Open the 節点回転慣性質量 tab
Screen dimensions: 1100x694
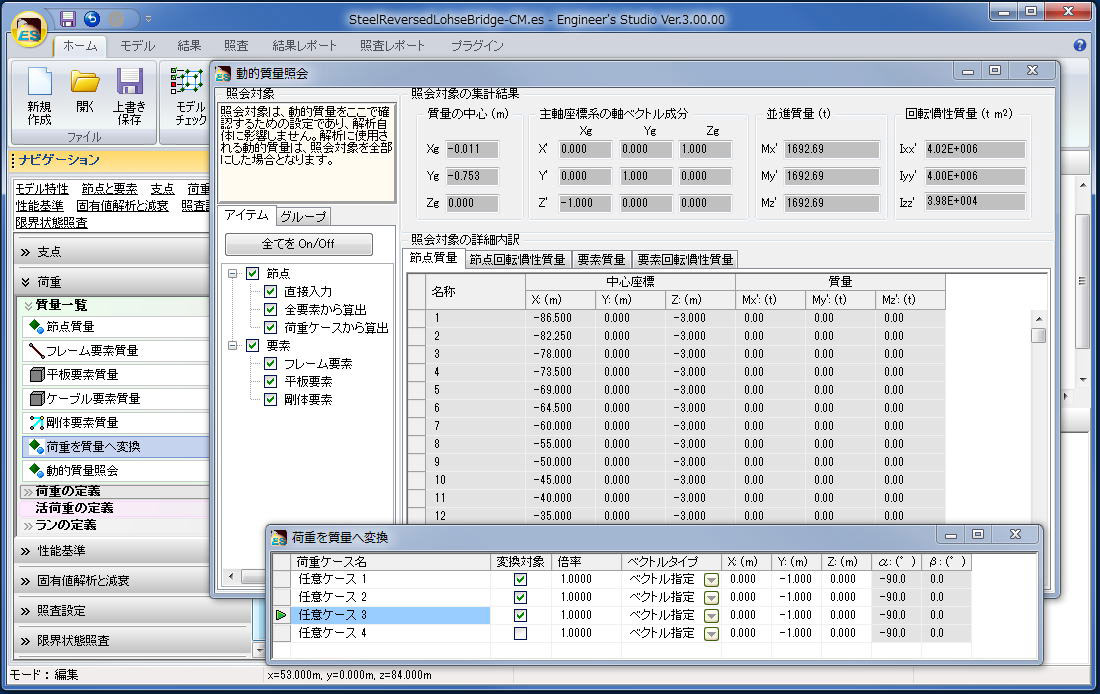pos(518,260)
